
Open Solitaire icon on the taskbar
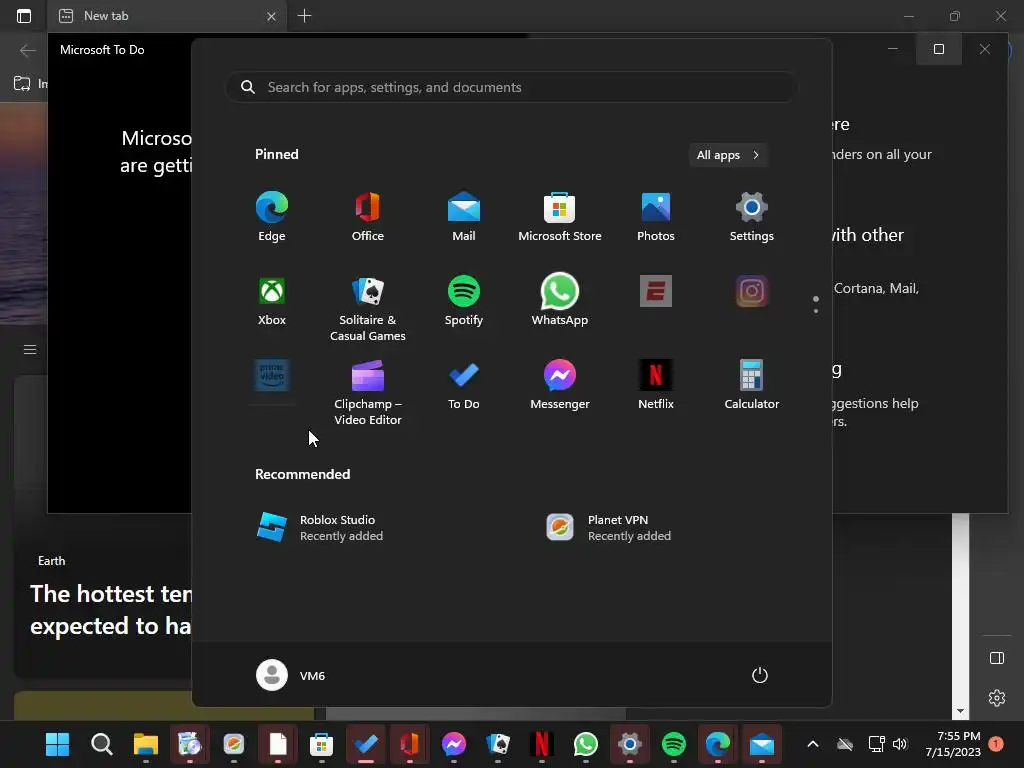point(498,744)
